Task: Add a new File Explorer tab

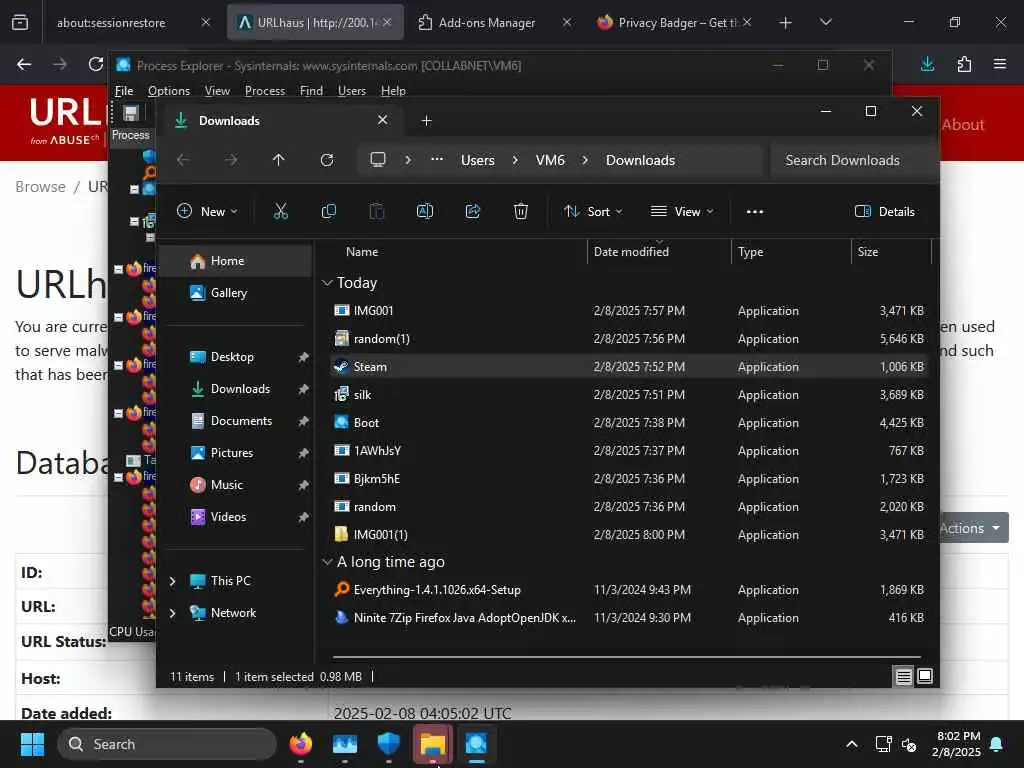Action: [426, 121]
